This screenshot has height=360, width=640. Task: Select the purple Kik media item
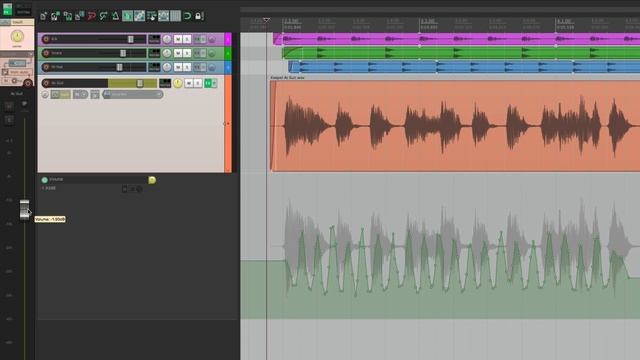point(456,39)
